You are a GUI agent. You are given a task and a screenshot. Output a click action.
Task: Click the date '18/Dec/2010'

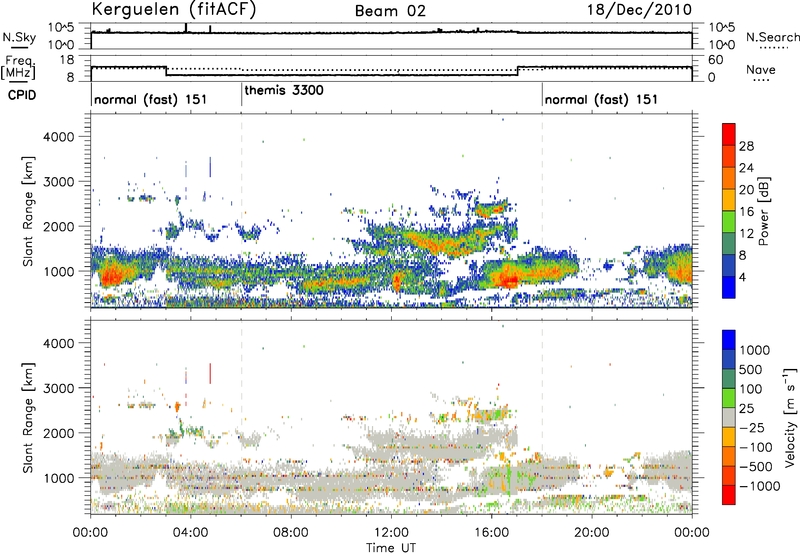coord(639,10)
